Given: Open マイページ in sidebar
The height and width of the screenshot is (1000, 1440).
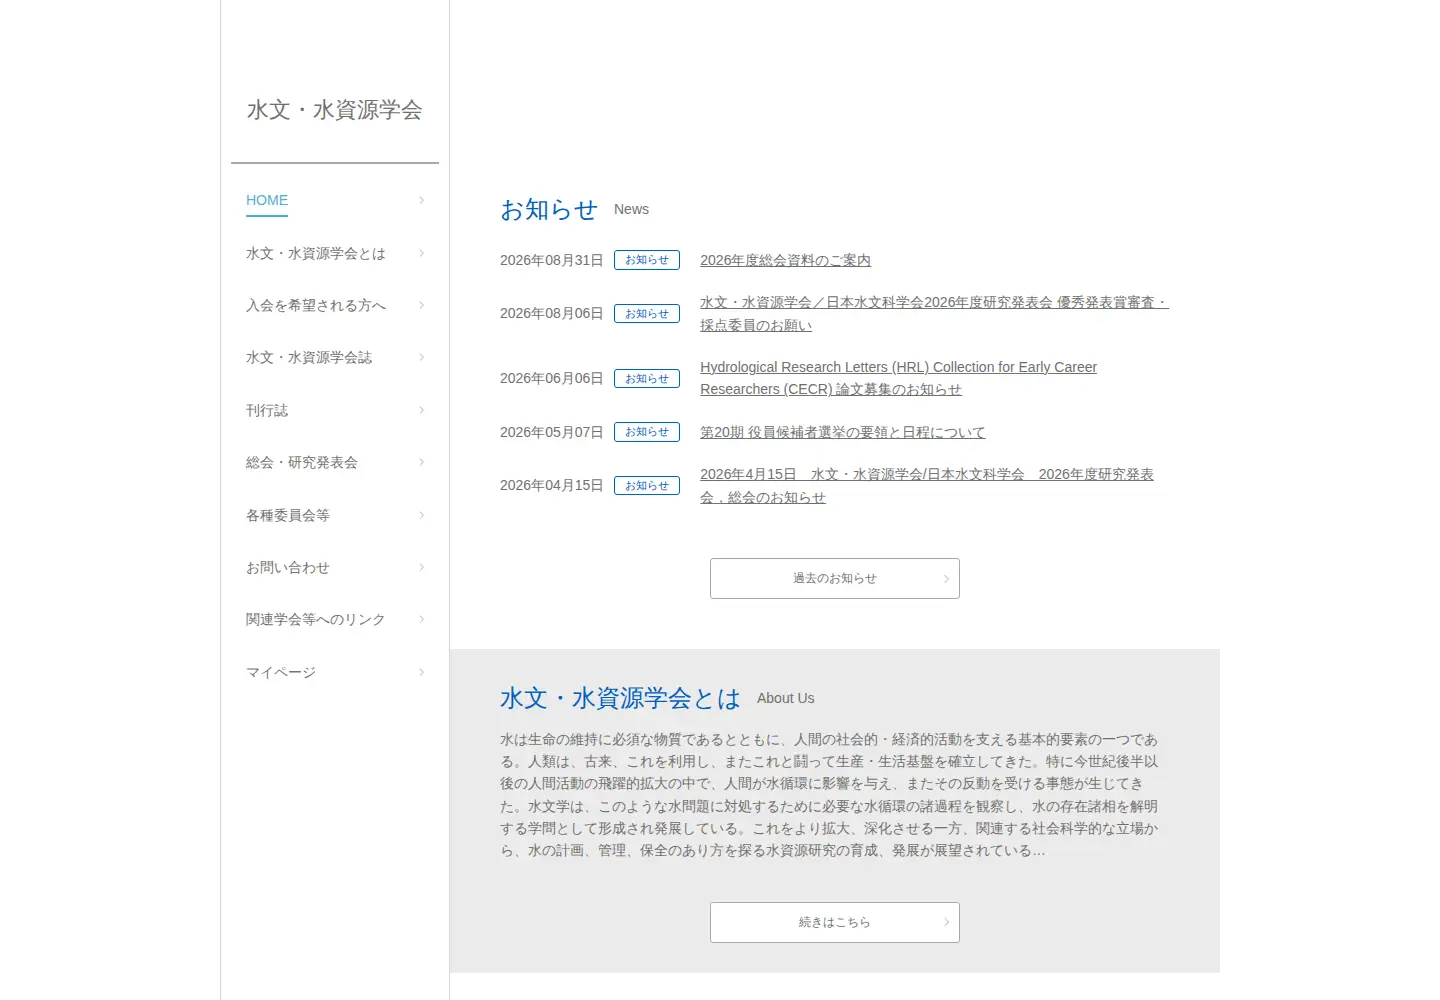Looking at the screenshot, I should [x=281, y=673].
